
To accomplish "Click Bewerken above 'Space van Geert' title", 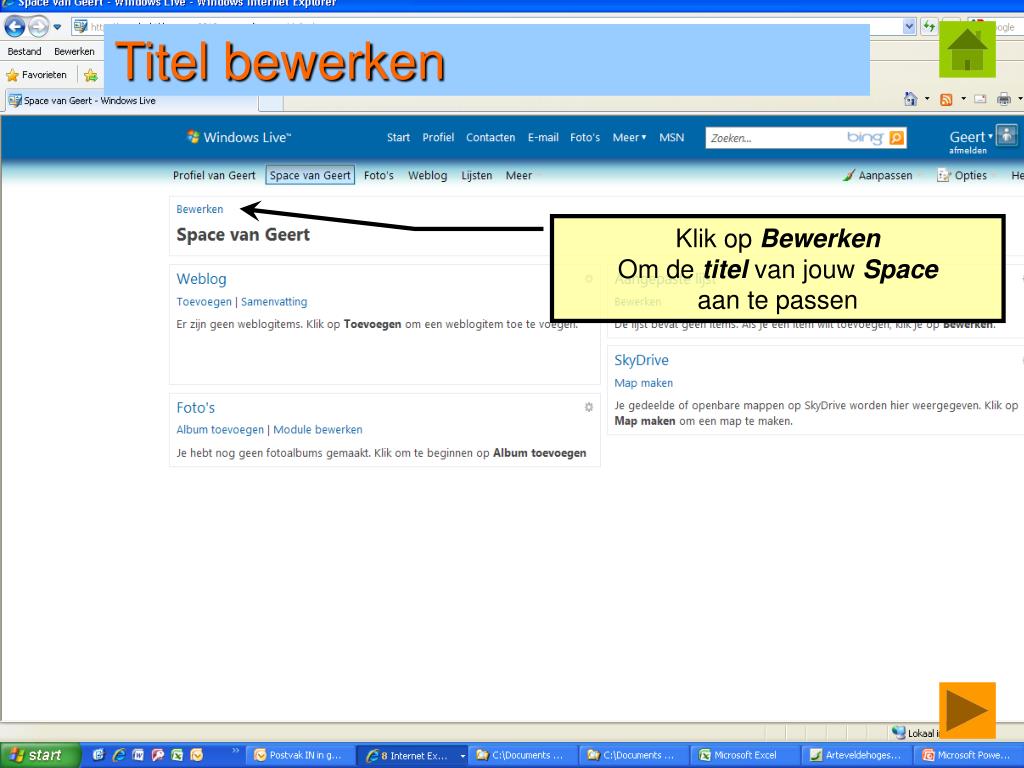I will click(200, 210).
